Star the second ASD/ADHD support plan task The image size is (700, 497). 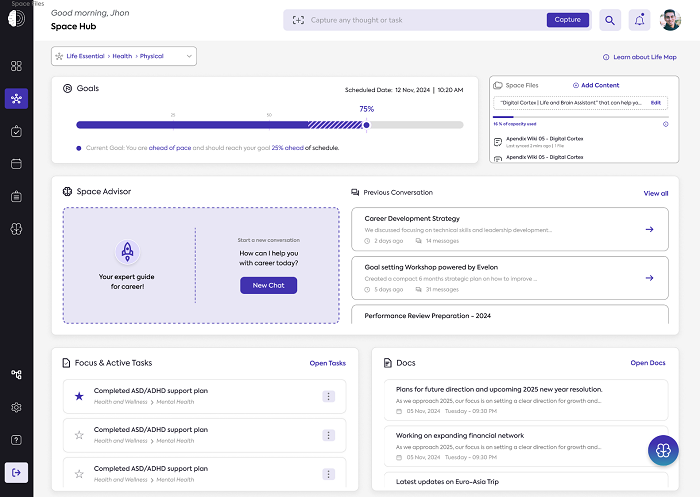[79, 435]
